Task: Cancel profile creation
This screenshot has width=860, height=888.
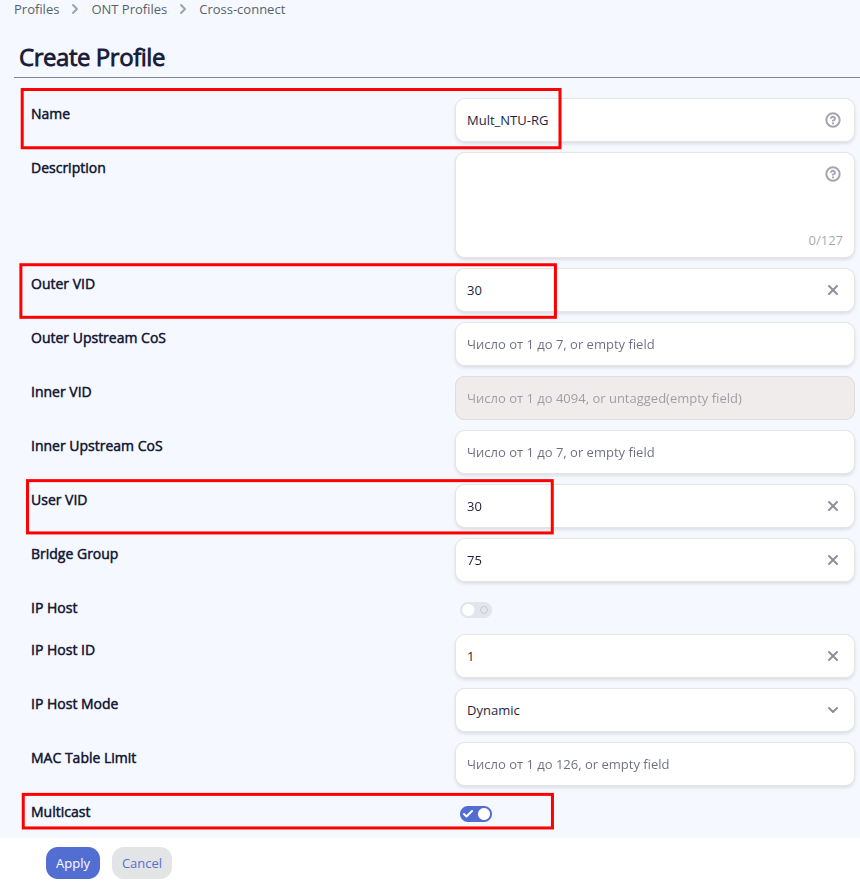Action: coord(142,863)
